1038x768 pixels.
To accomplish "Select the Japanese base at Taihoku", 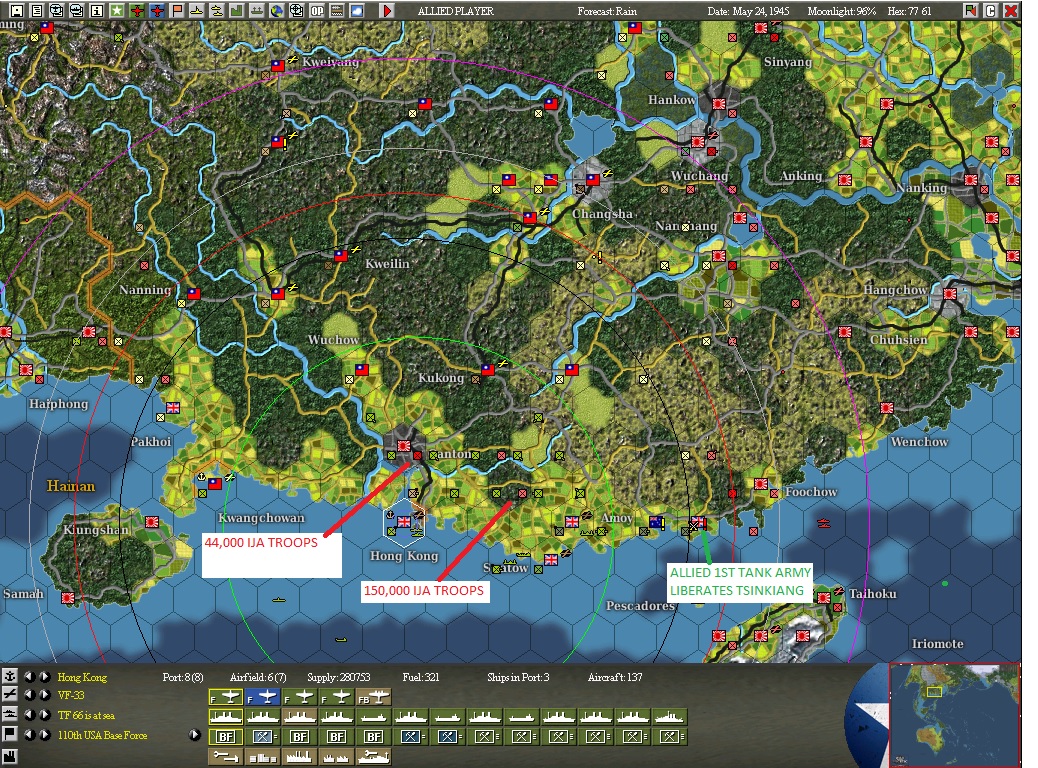I will pyautogui.click(x=824, y=597).
